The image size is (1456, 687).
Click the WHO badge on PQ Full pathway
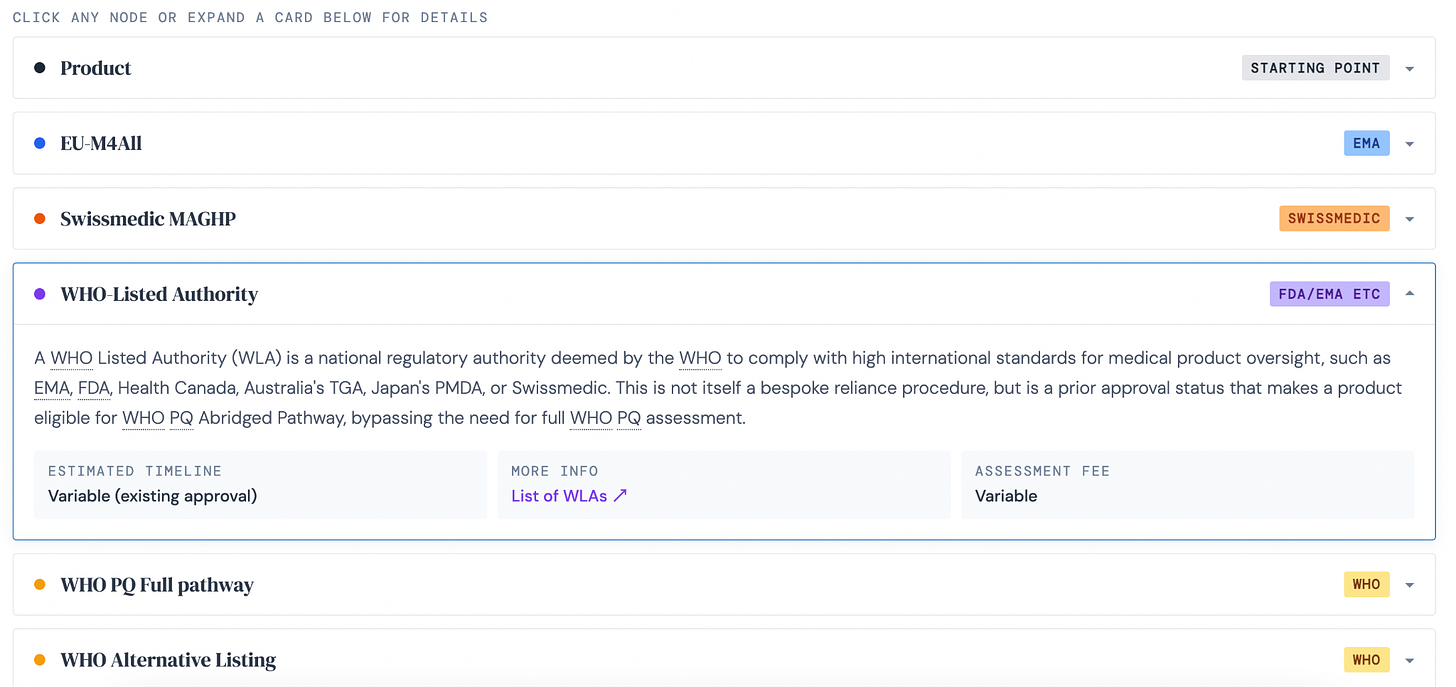tap(1366, 584)
